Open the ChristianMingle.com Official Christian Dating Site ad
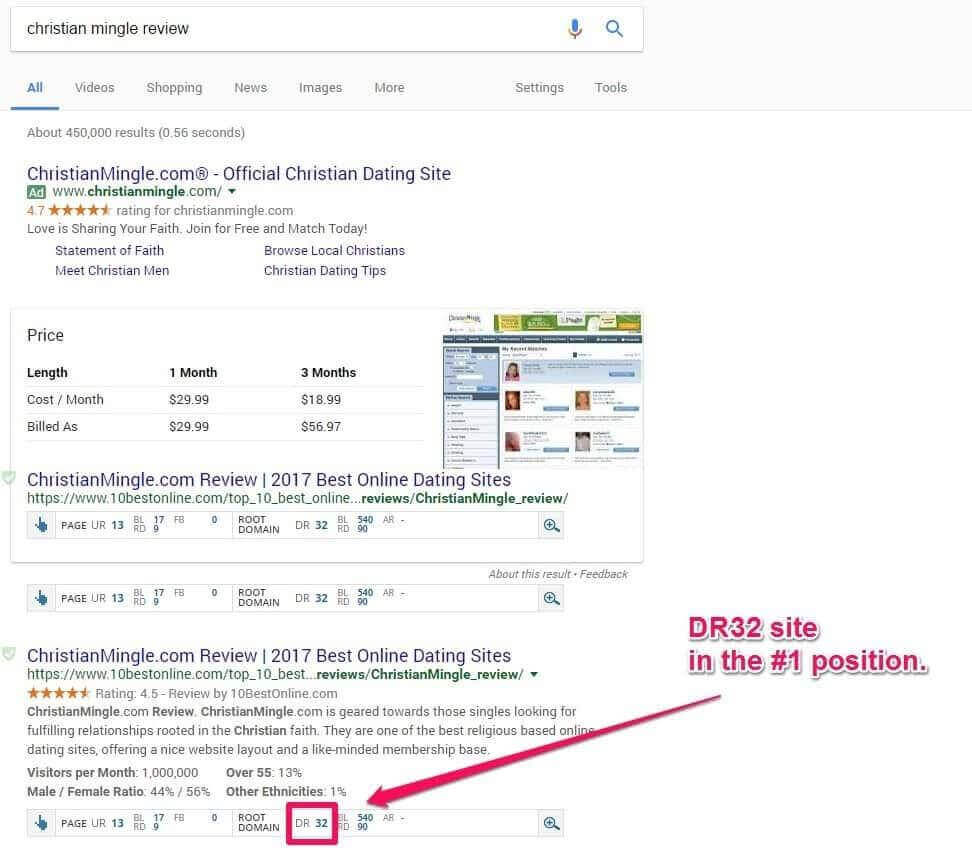 (x=239, y=174)
